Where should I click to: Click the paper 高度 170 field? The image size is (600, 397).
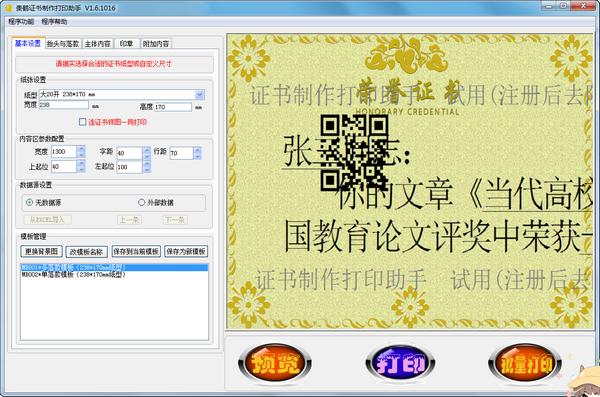[173, 107]
